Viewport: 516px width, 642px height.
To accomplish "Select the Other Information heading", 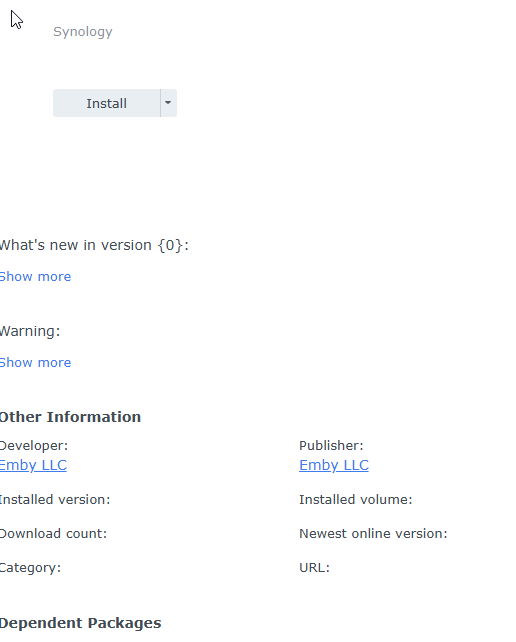I will 70,417.
